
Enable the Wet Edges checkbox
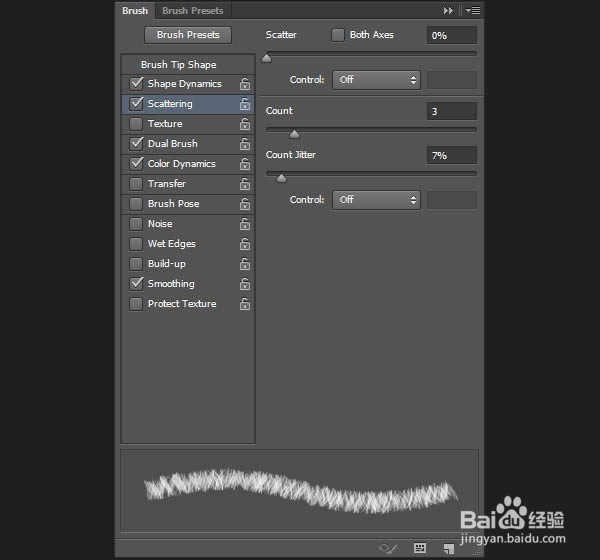pos(136,244)
